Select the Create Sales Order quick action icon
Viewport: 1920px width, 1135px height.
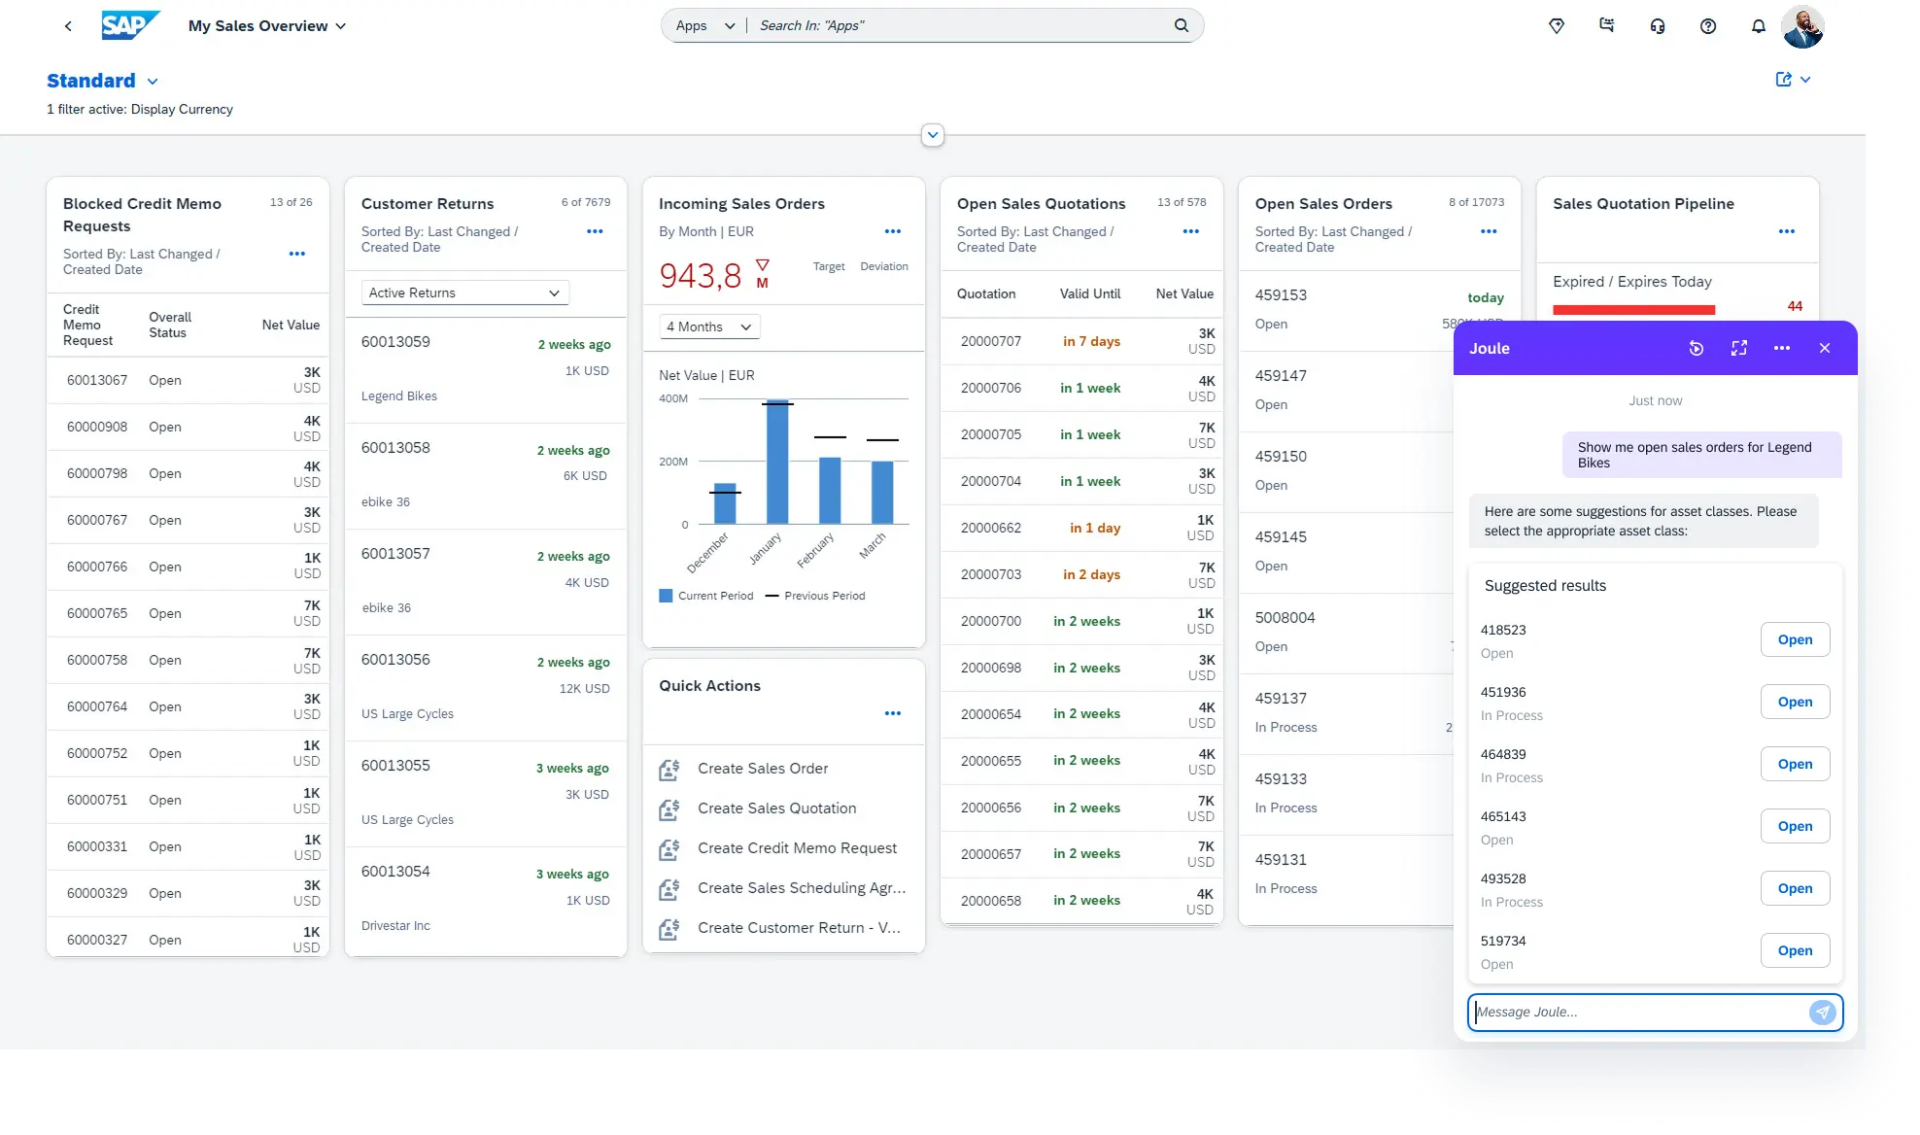[670, 770]
